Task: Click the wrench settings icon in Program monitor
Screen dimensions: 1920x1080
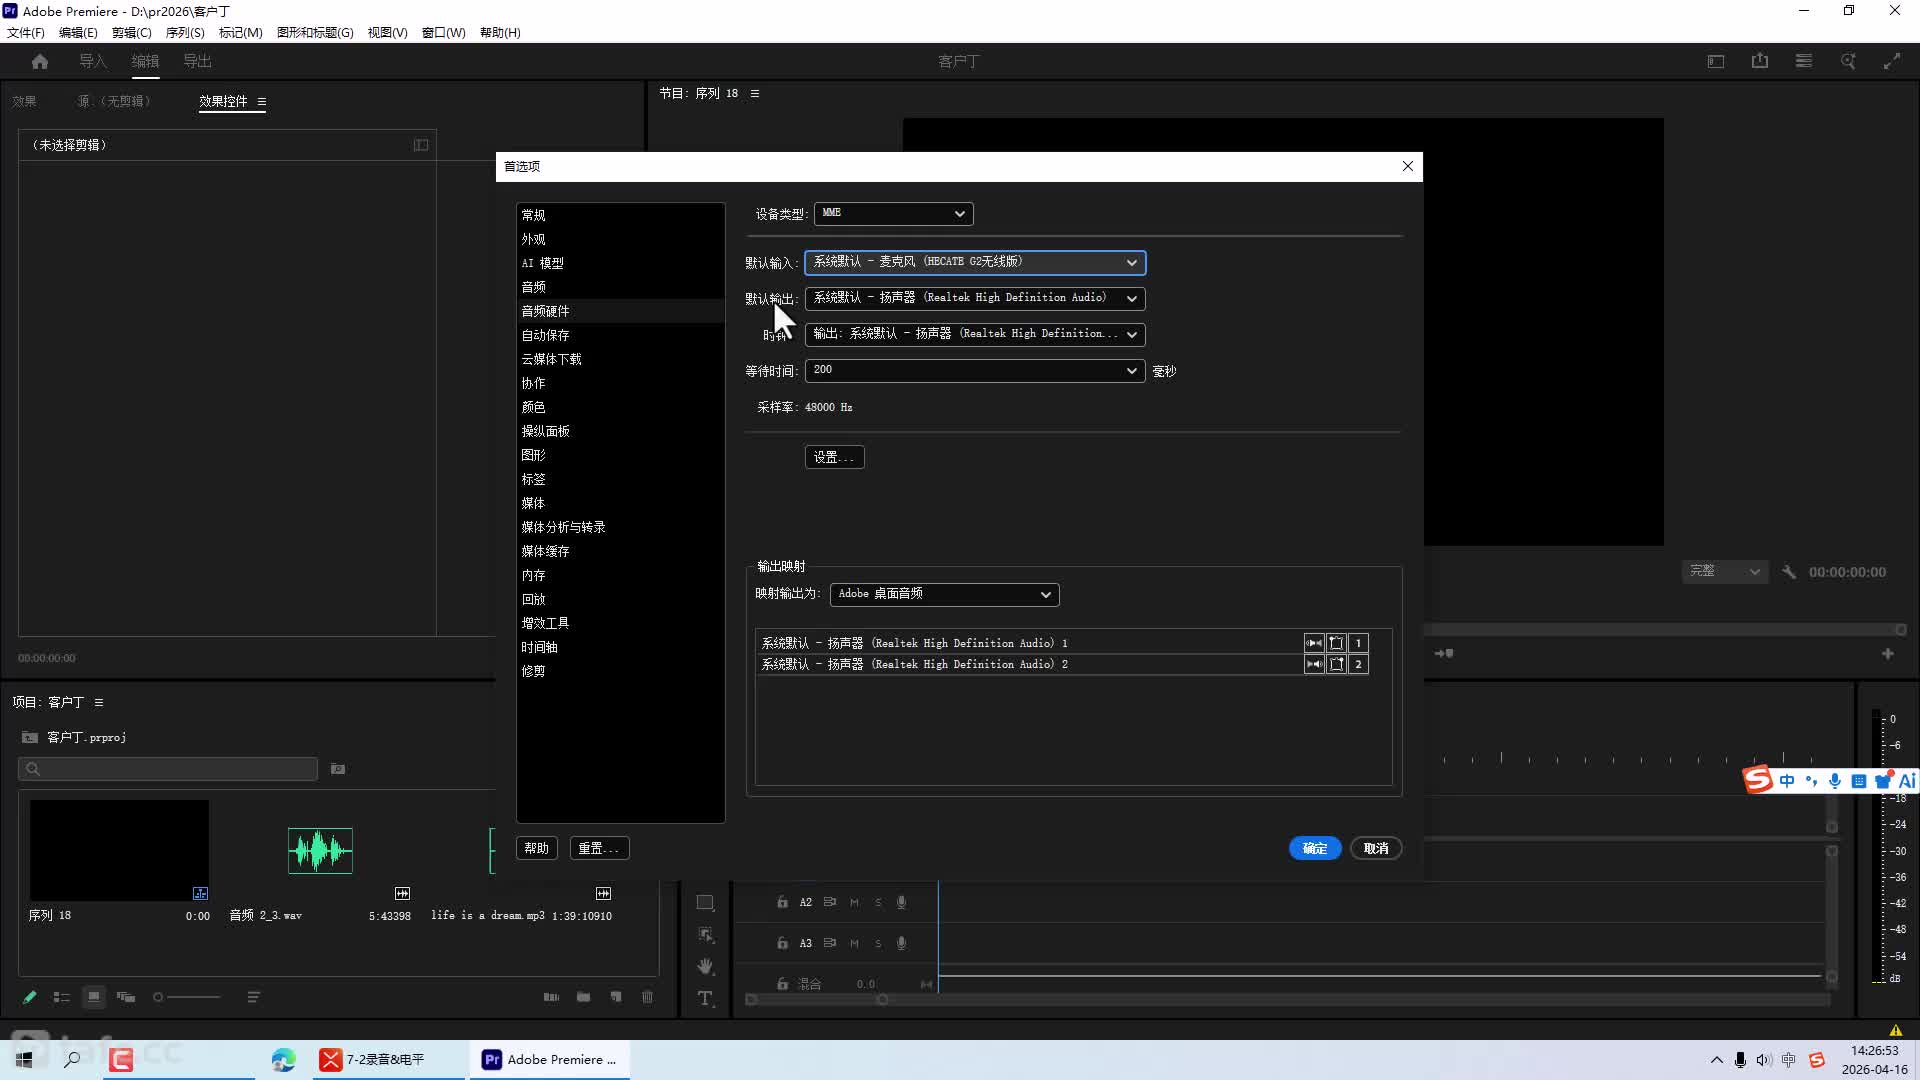Action: pyautogui.click(x=1789, y=572)
